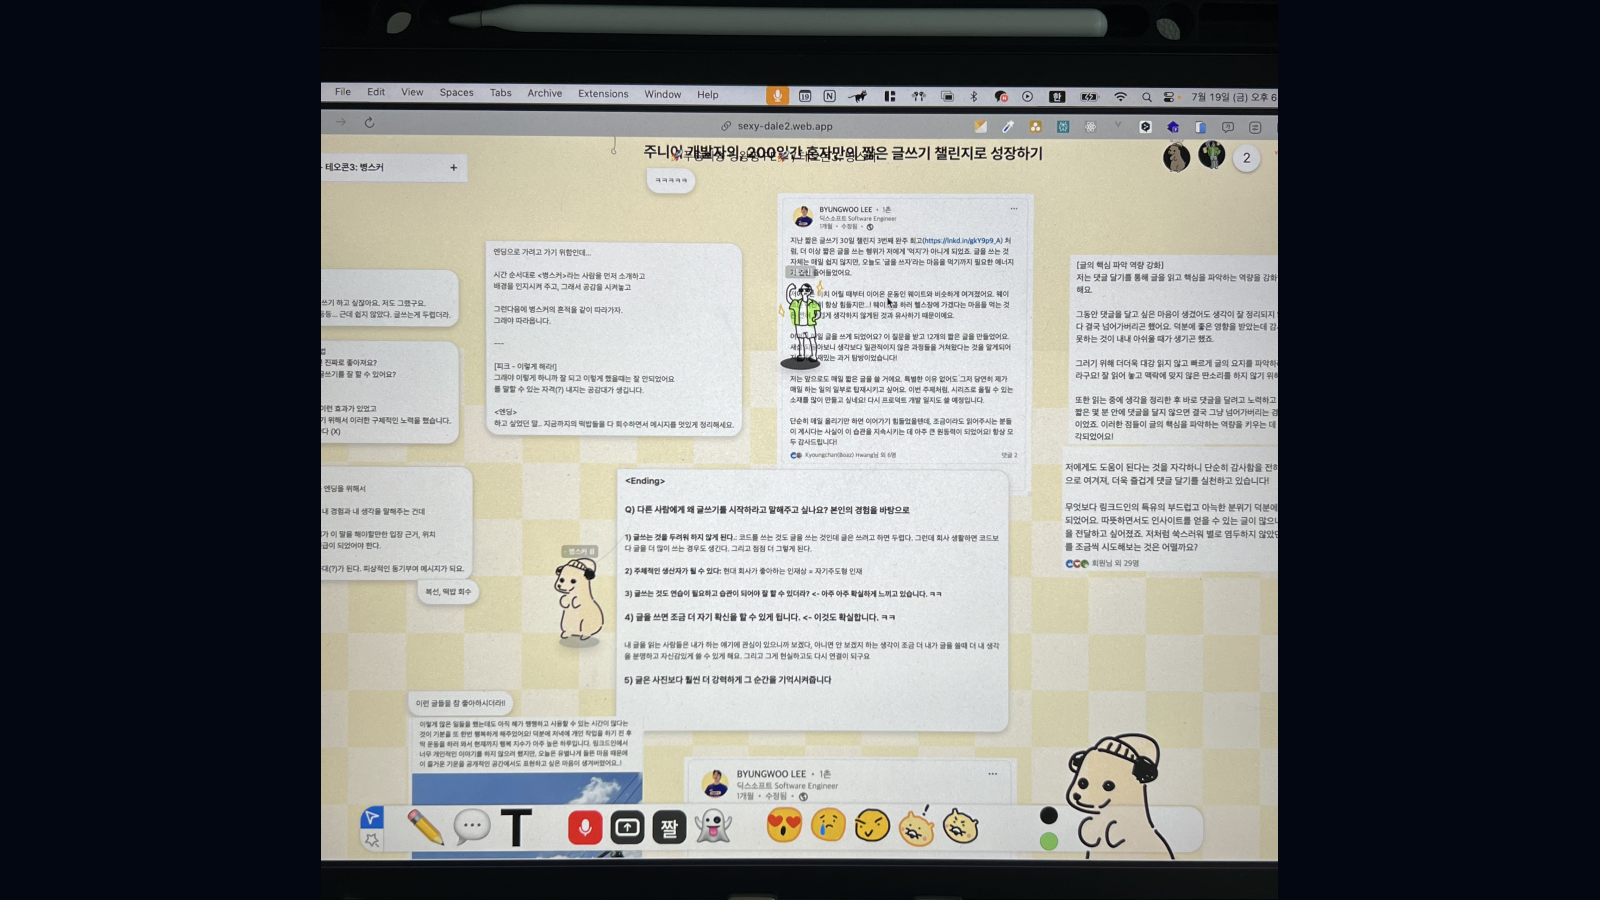Viewport: 1600px width, 900px height.
Task: Click the date 7월 19일 clock
Action: click(x=1232, y=98)
